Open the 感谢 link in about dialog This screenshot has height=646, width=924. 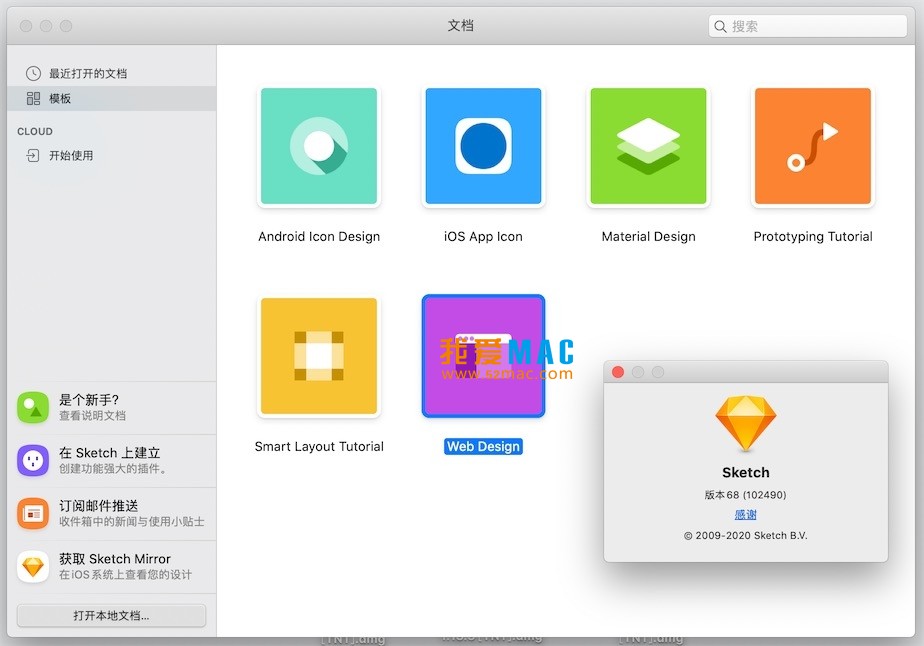[745, 514]
